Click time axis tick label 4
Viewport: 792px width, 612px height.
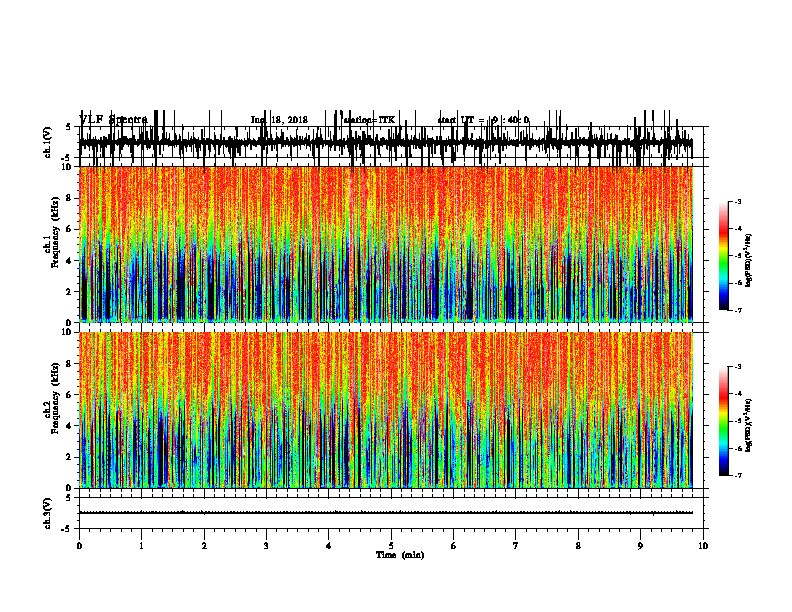329,546
